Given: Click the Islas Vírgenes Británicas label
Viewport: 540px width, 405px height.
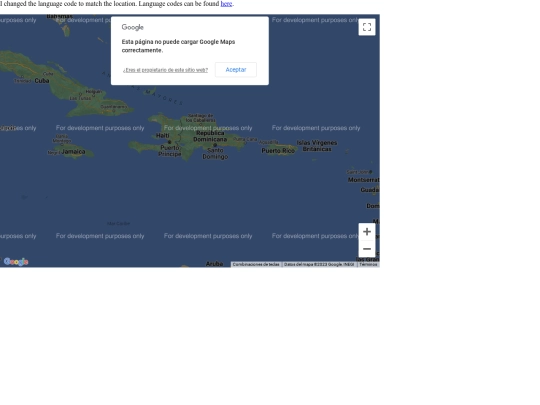Looking at the screenshot, I should 317,146.
